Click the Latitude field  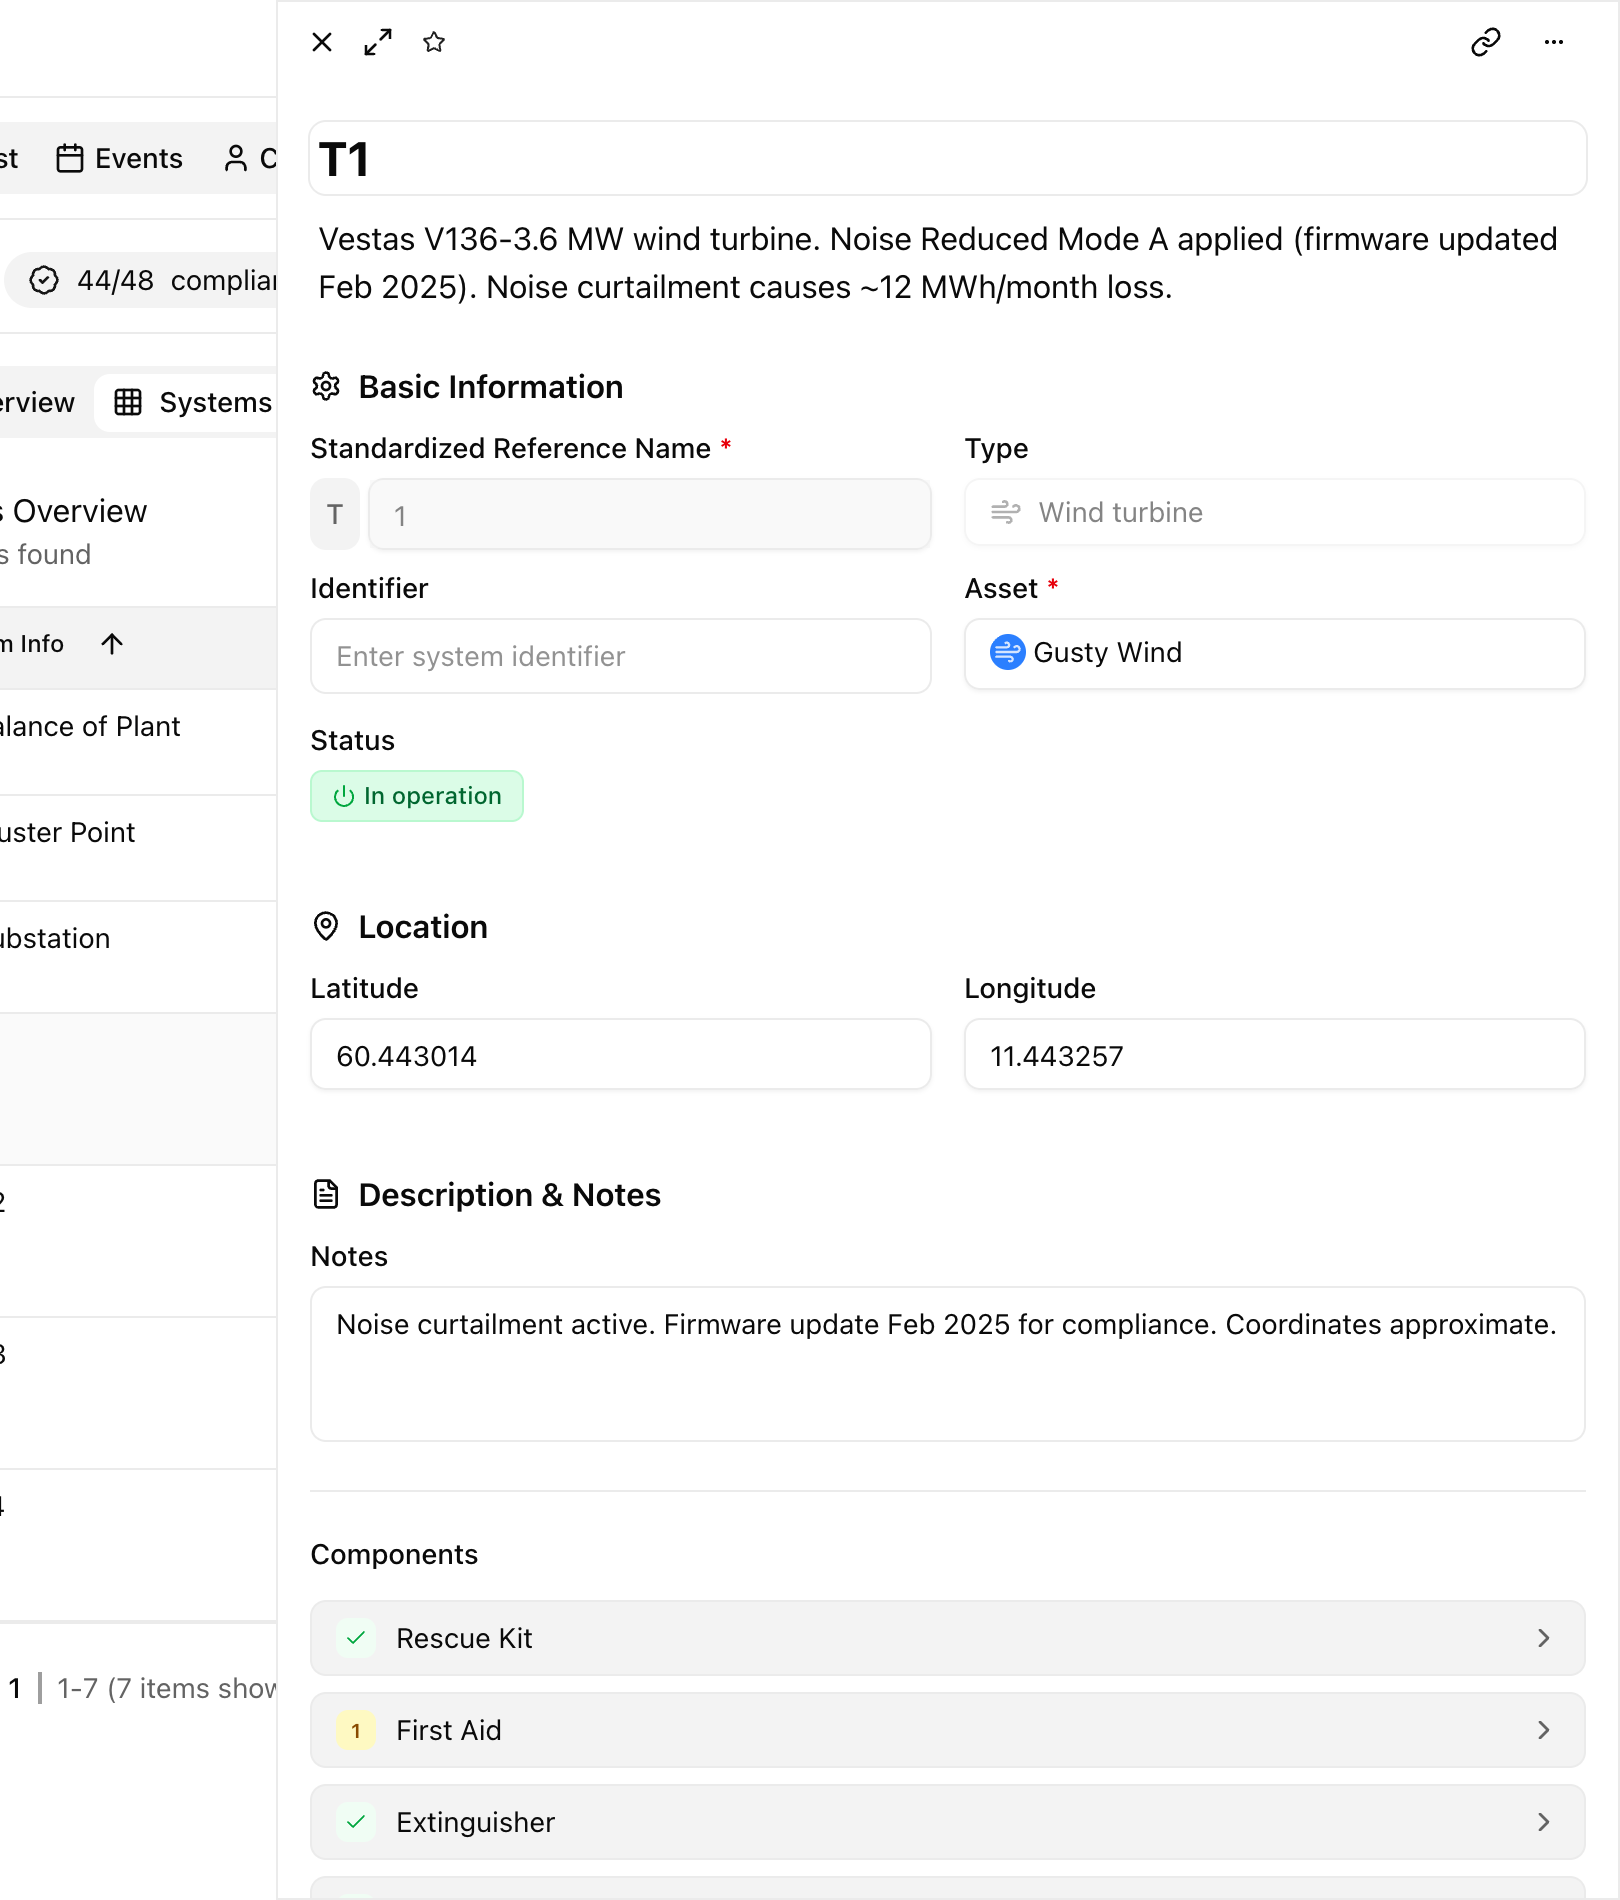621,1055
